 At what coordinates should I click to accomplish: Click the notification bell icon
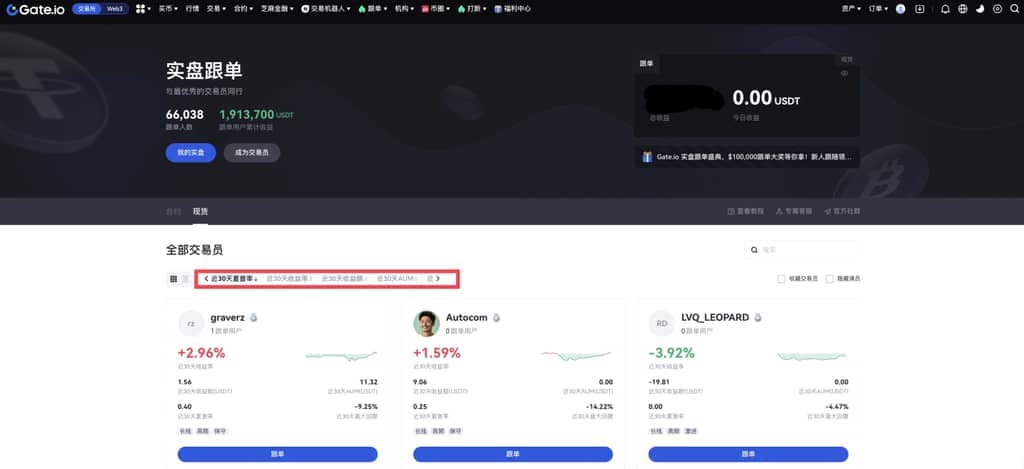945,9
